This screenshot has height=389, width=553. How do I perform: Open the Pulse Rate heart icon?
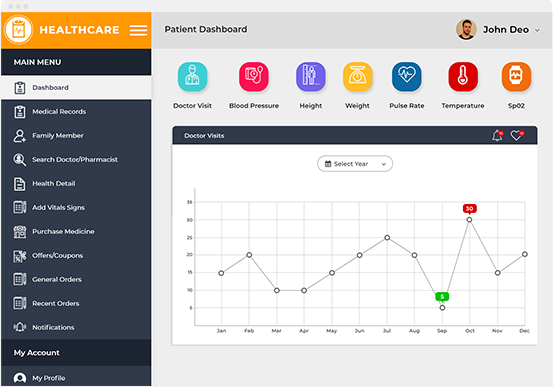[x=406, y=77]
